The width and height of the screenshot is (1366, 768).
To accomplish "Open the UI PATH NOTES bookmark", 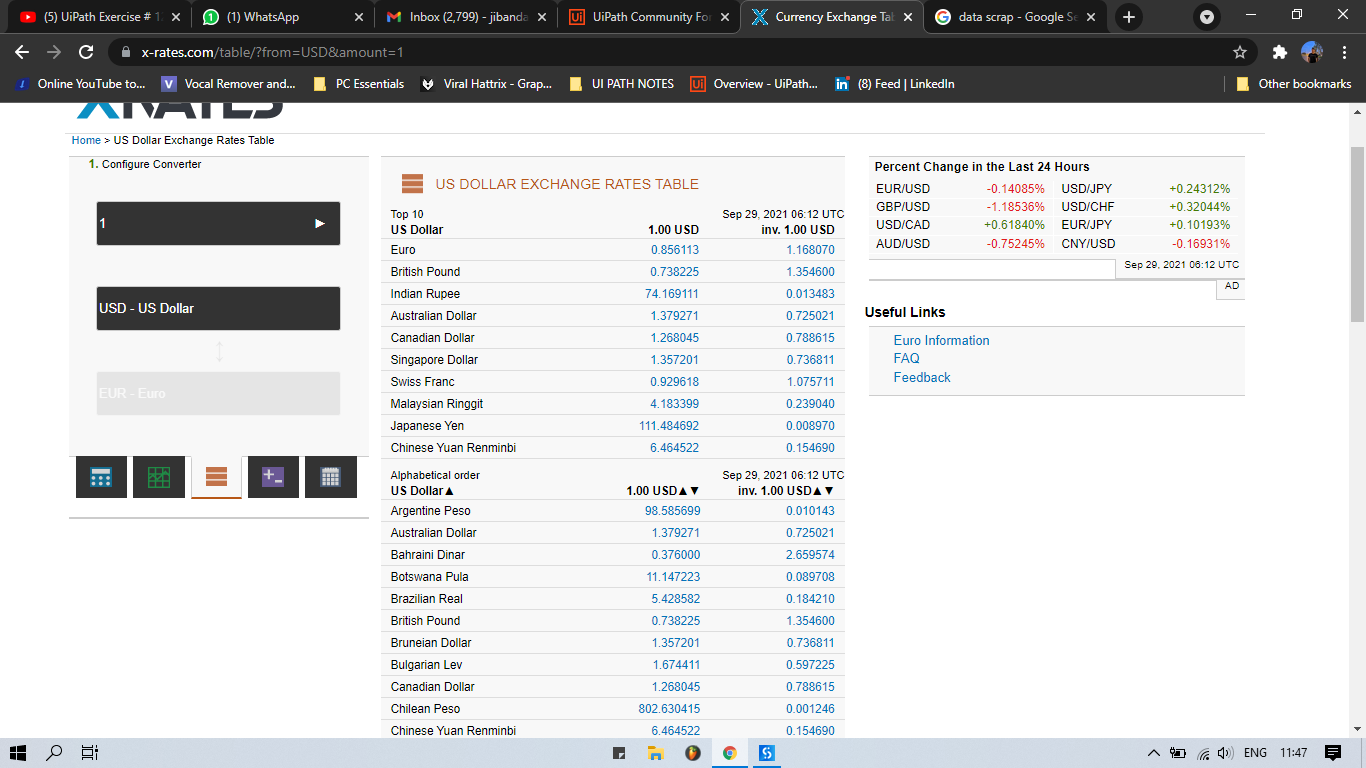I will pos(621,84).
